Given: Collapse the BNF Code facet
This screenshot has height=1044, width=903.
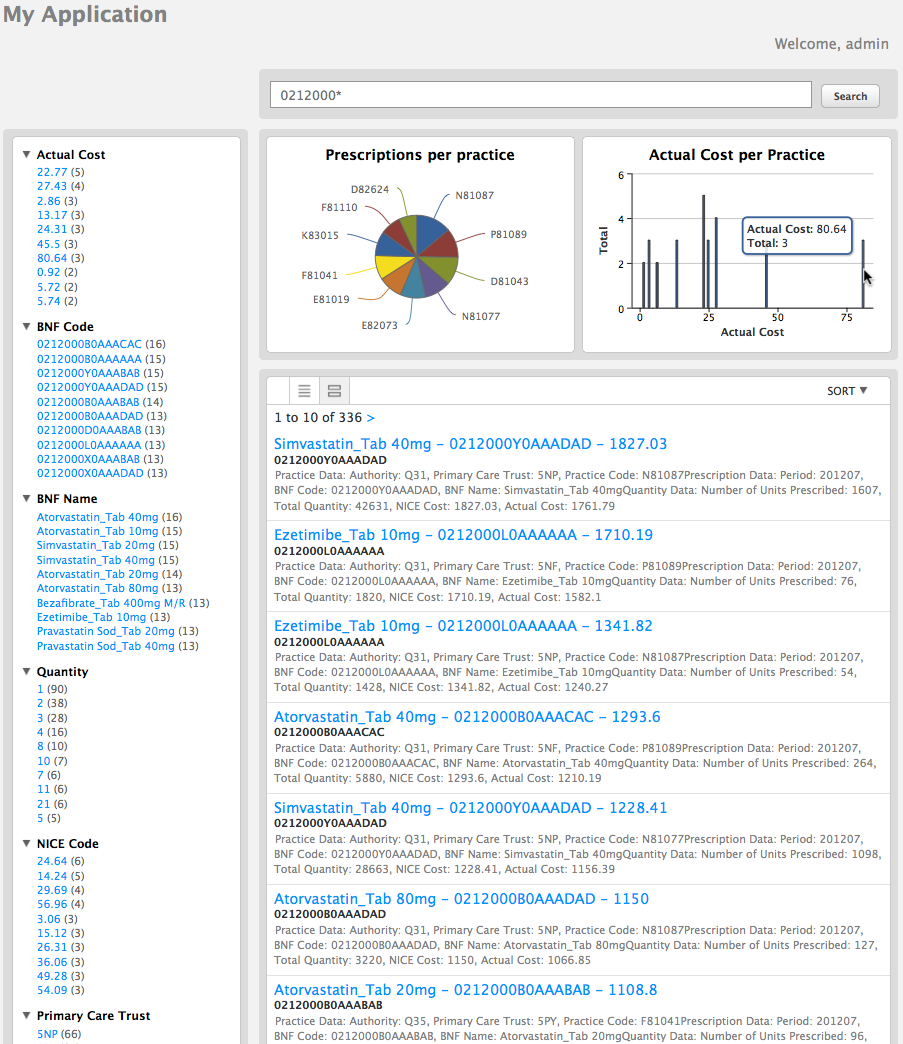Looking at the screenshot, I should pyautogui.click(x=26, y=326).
